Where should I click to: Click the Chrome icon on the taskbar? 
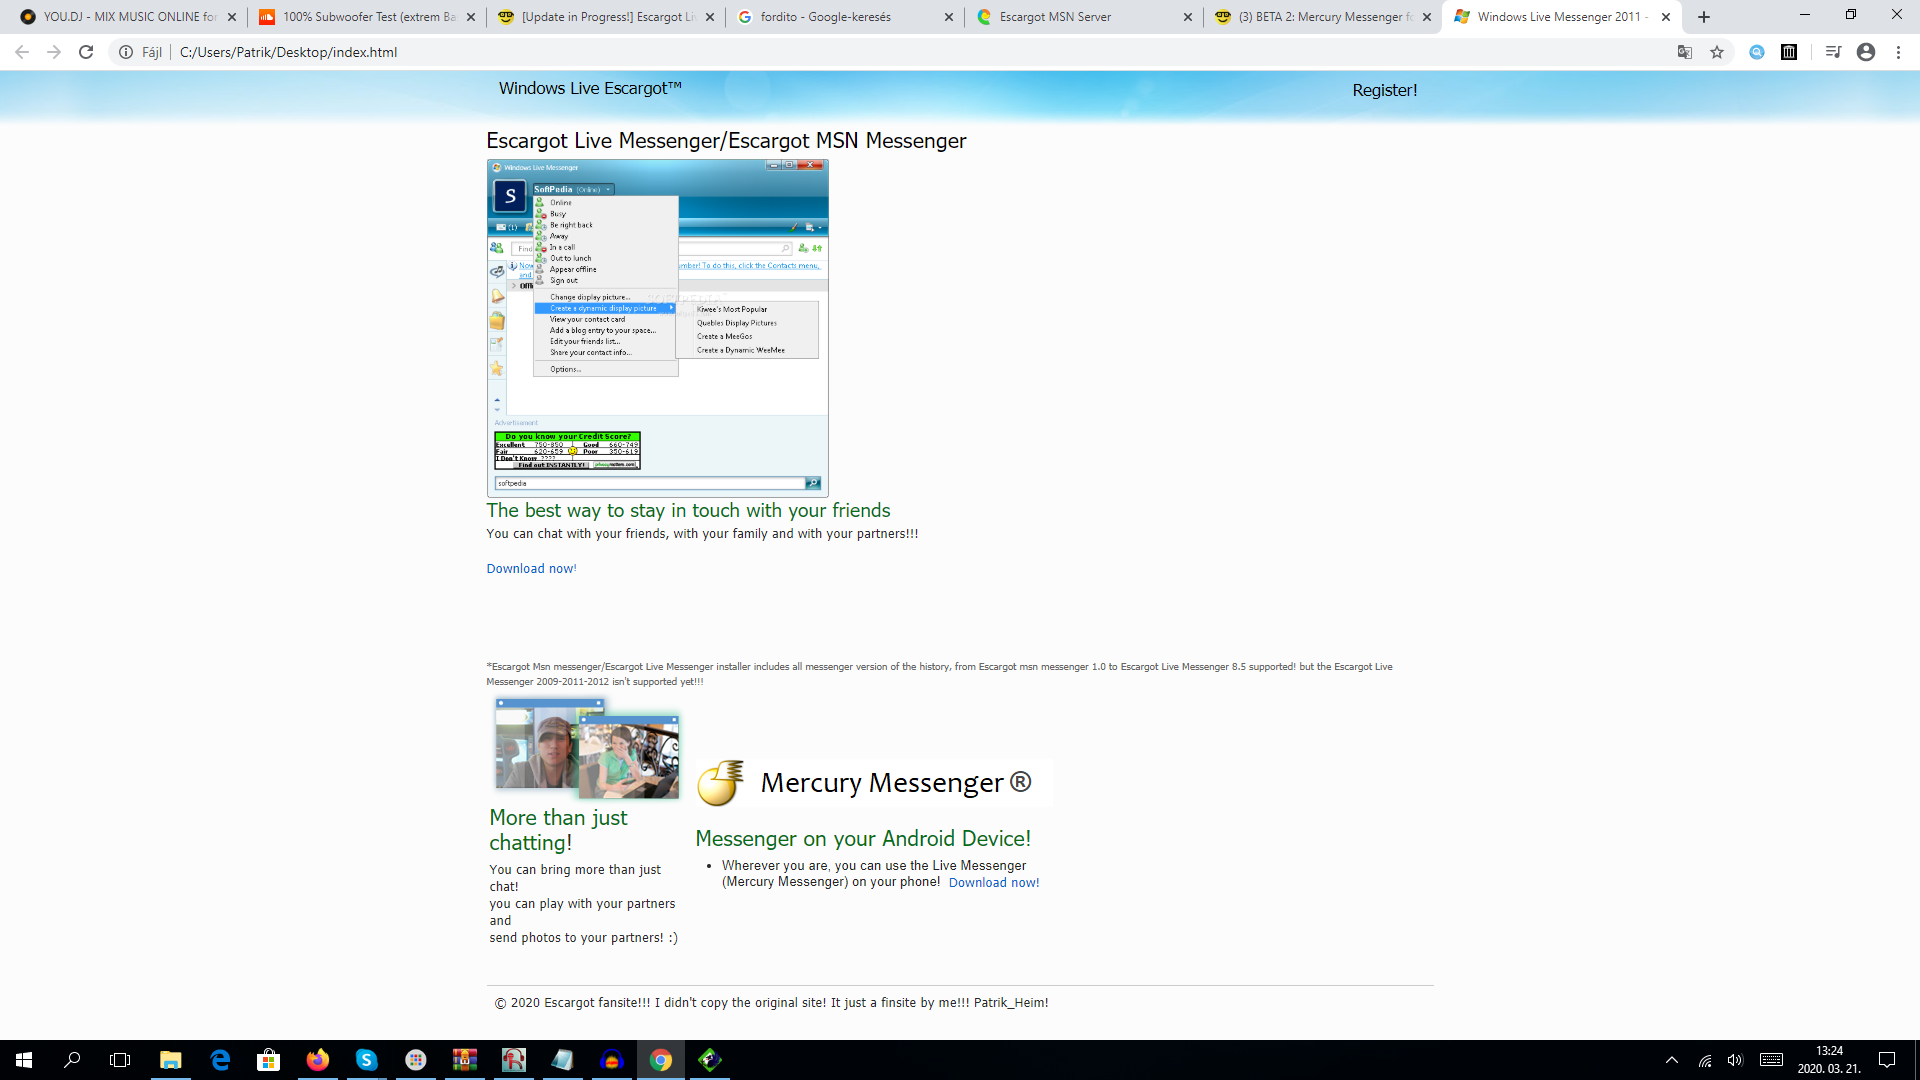click(x=661, y=1060)
